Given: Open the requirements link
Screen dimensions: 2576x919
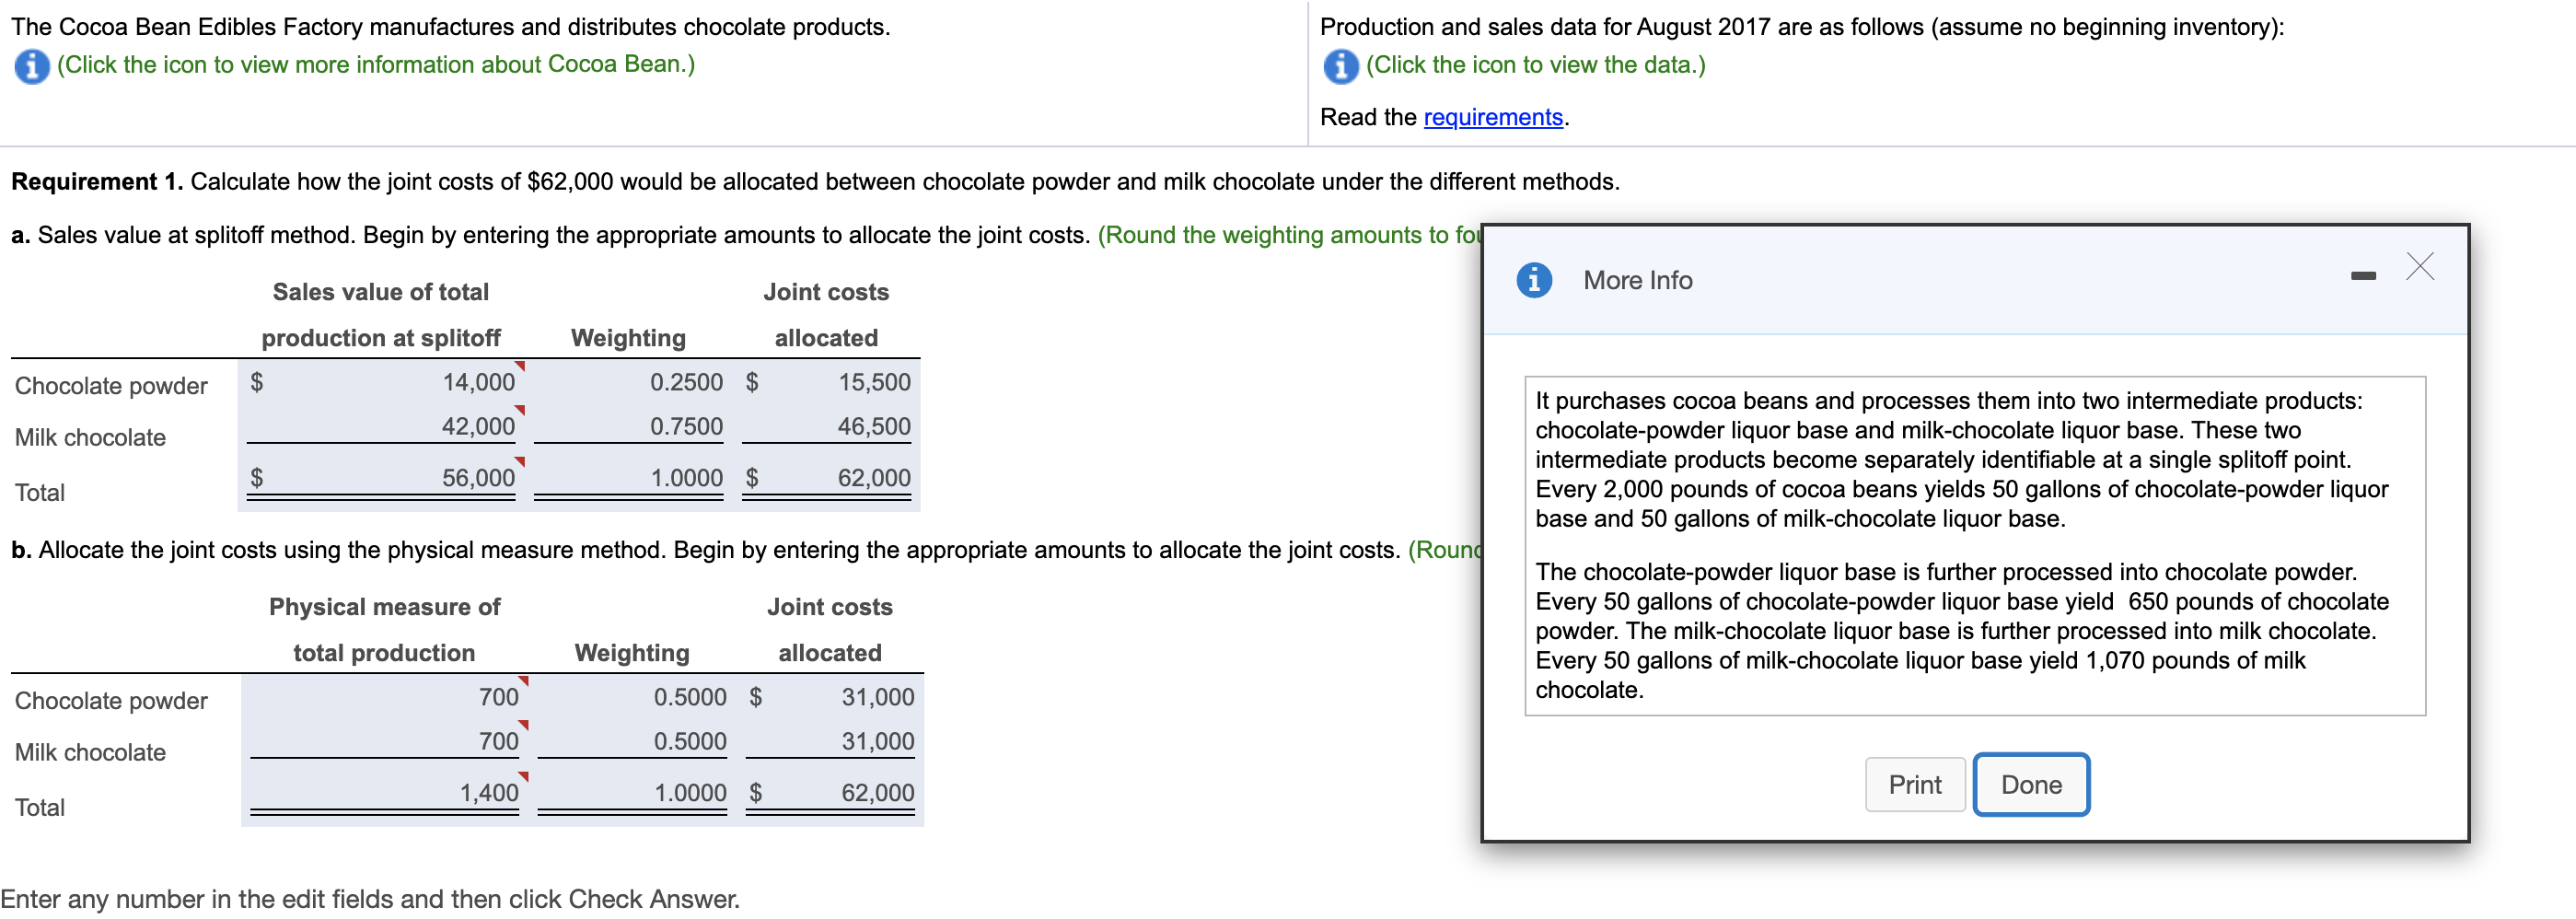Looking at the screenshot, I should click(x=1491, y=117).
